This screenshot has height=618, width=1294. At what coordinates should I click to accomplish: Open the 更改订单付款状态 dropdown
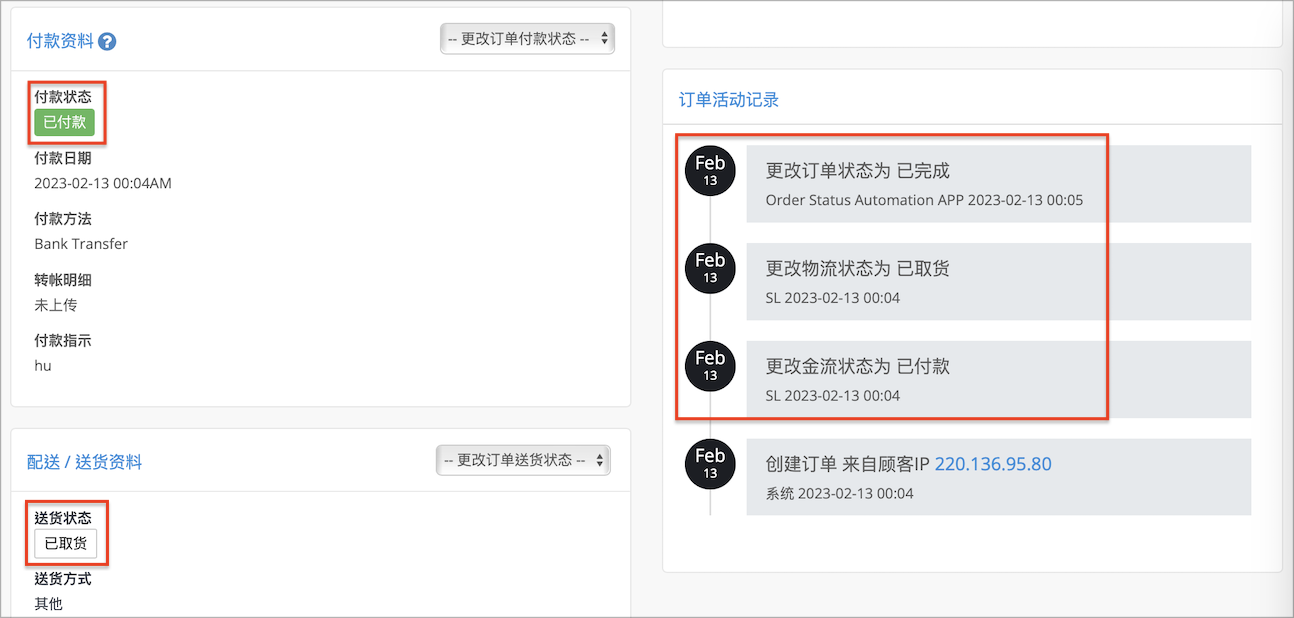tap(527, 39)
